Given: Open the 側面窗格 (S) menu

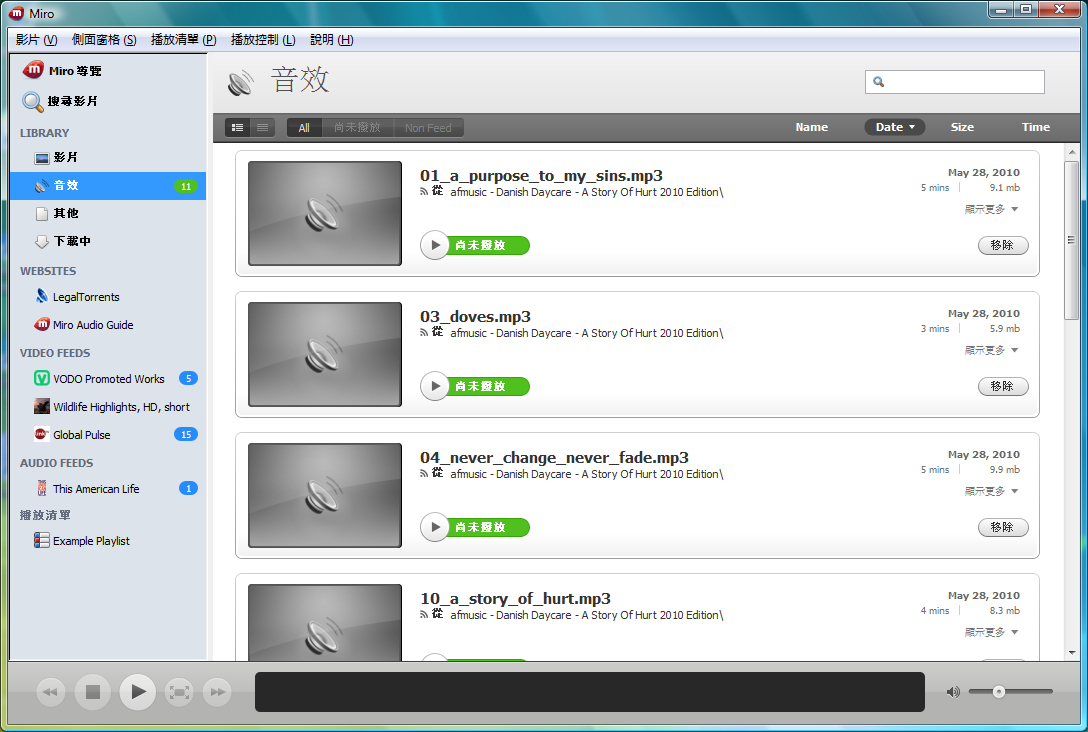Looking at the screenshot, I should coord(104,40).
